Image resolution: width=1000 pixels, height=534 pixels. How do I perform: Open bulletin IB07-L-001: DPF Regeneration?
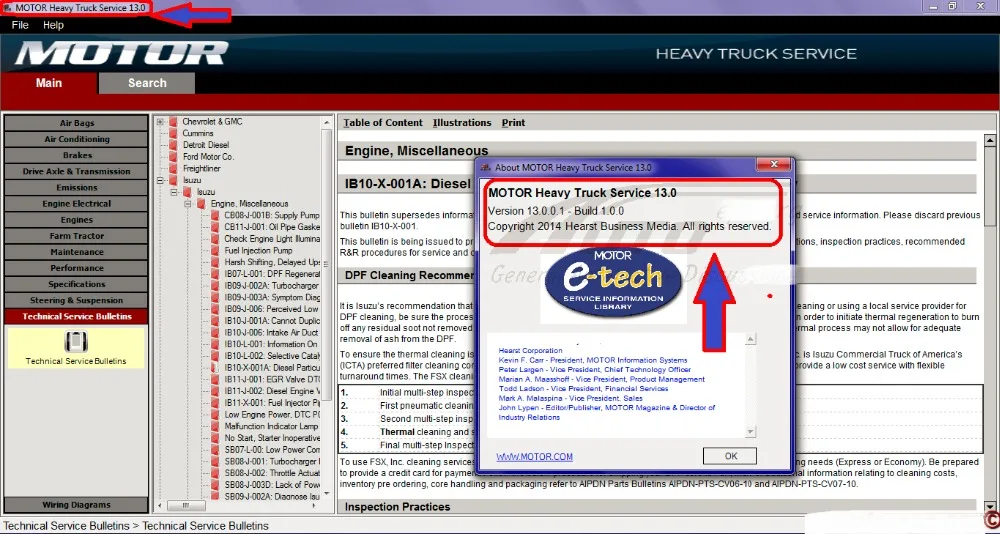272,274
